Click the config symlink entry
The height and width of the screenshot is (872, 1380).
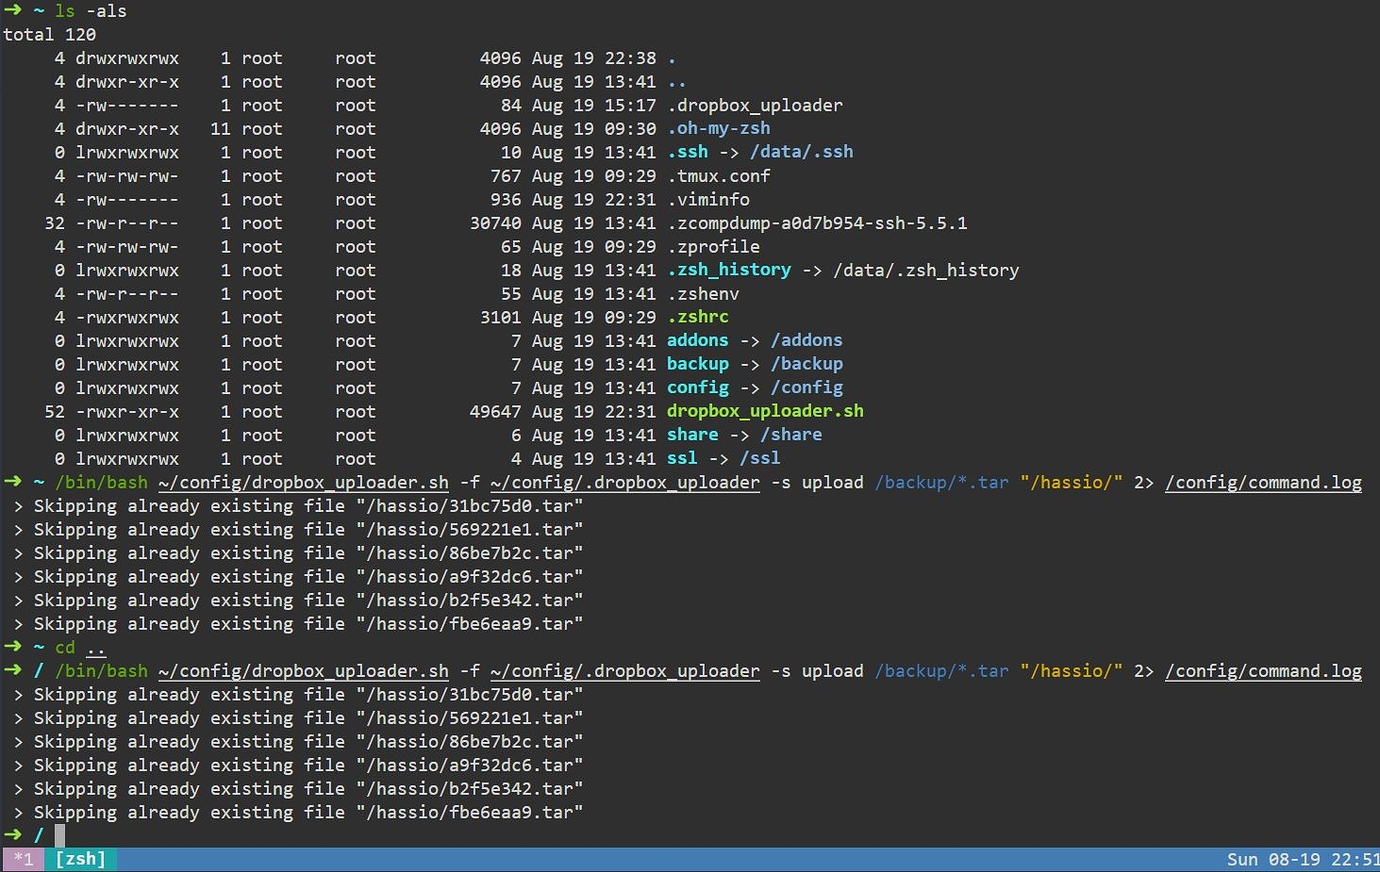[697, 387]
